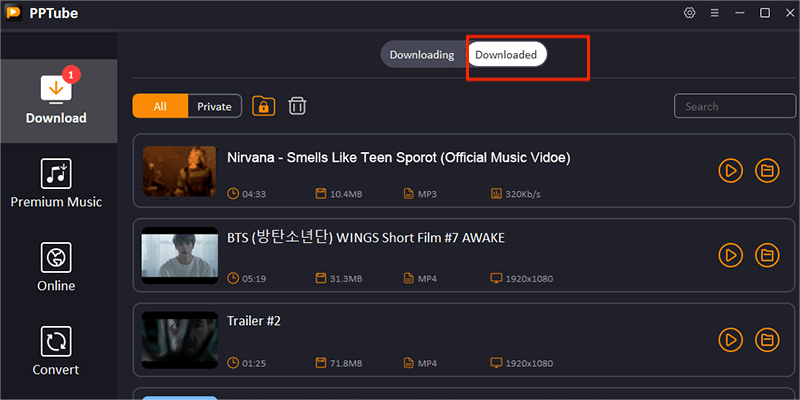The image size is (800, 400).
Task: Open the hamburger menu in title bar
Action: 714,13
